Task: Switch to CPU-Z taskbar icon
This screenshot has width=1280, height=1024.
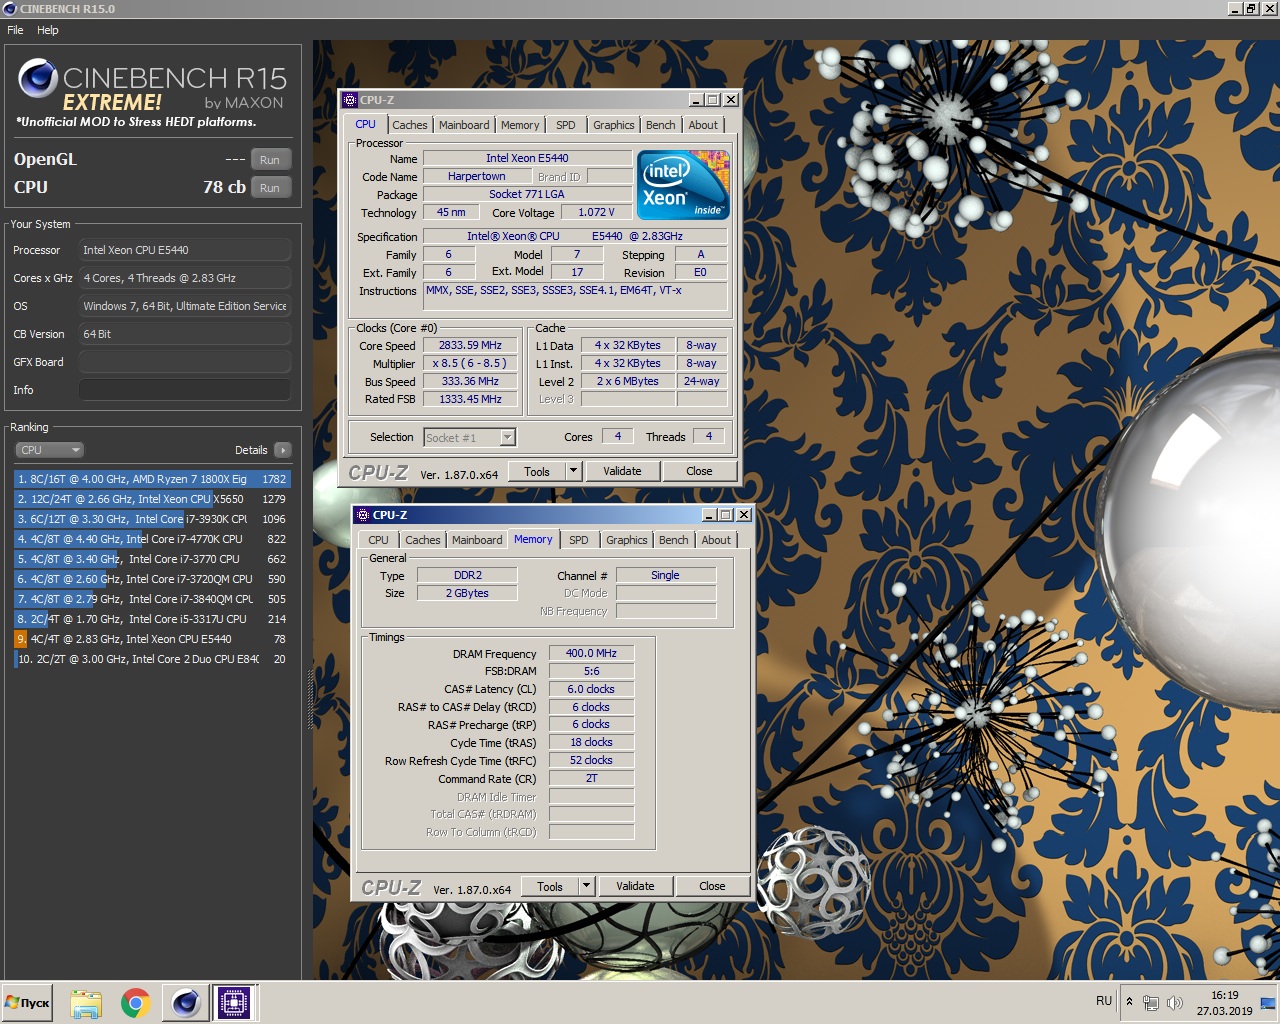Action: (234, 1003)
